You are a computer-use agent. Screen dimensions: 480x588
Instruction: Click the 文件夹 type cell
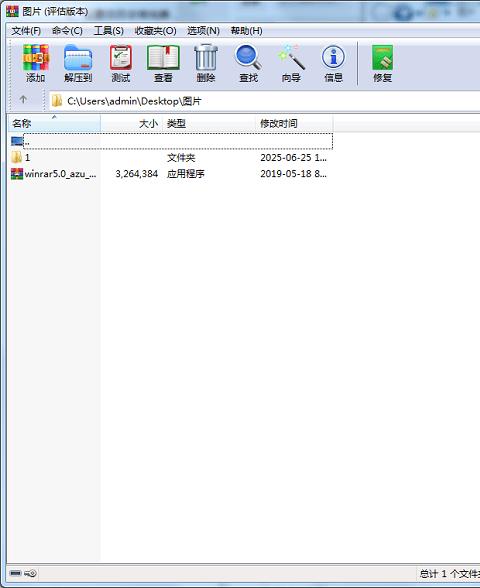click(181, 158)
